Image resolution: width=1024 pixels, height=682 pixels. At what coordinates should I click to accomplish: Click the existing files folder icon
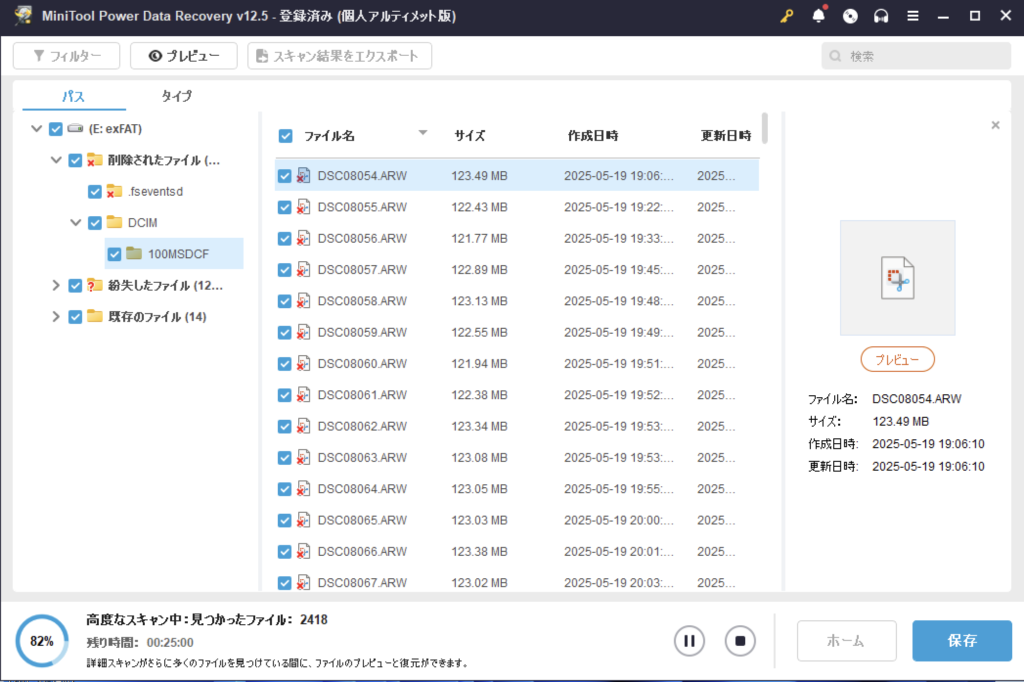click(95, 316)
